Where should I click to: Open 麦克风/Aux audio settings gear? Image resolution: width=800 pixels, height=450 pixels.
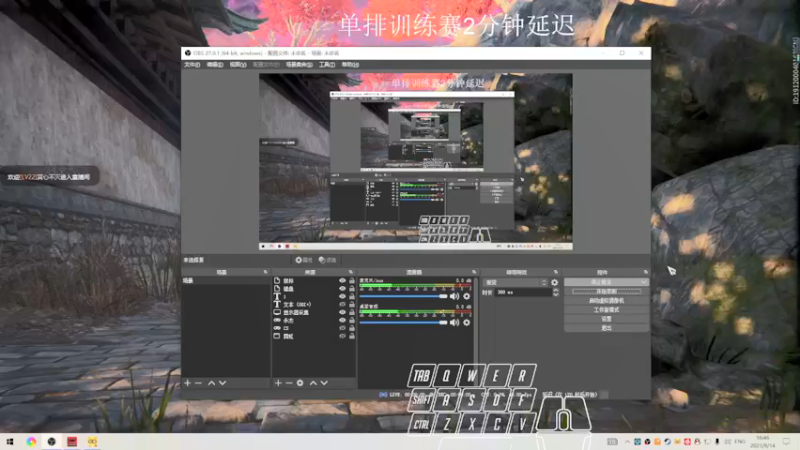466,296
